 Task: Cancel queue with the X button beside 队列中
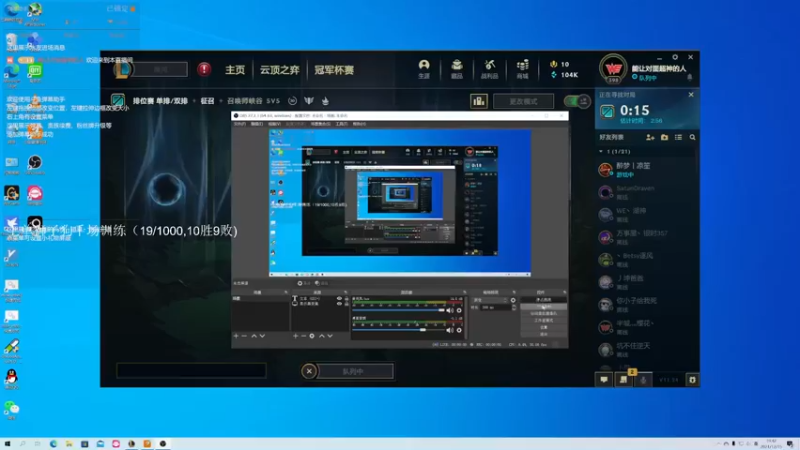309,371
